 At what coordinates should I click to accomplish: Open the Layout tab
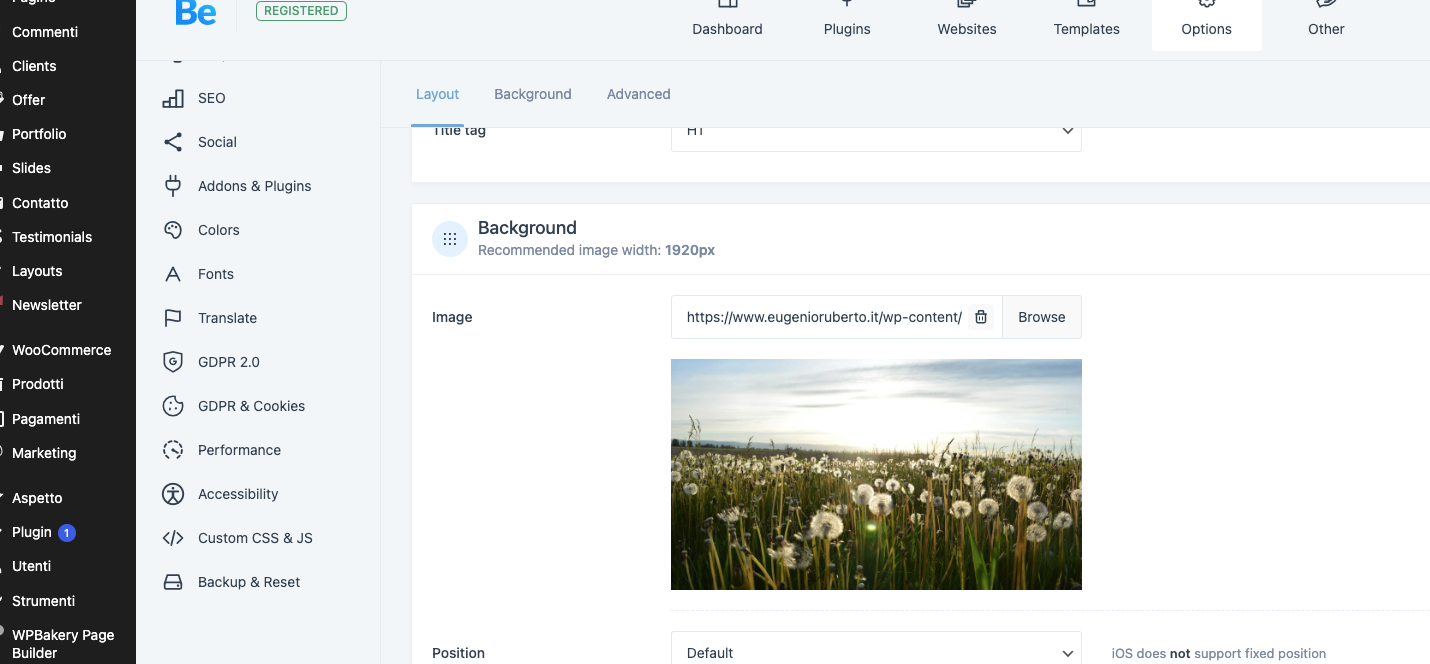pyautogui.click(x=437, y=94)
